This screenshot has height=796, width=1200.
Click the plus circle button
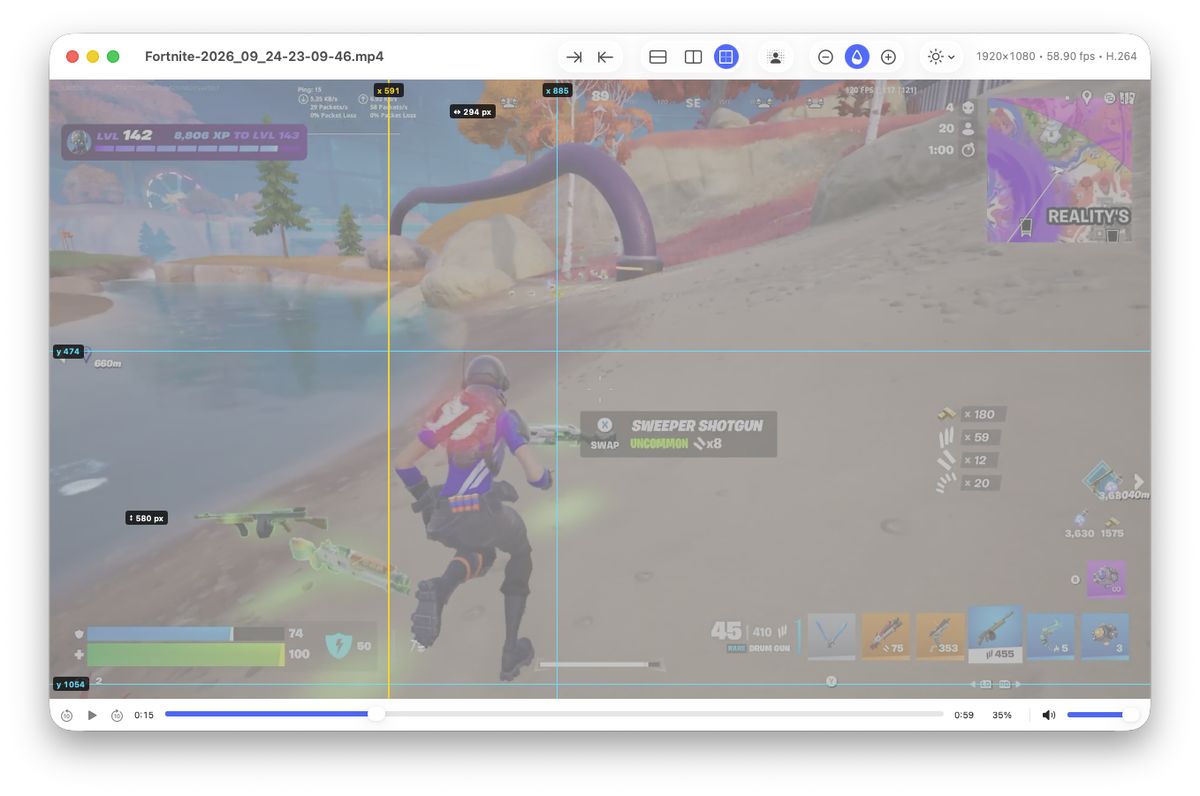(888, 57)
